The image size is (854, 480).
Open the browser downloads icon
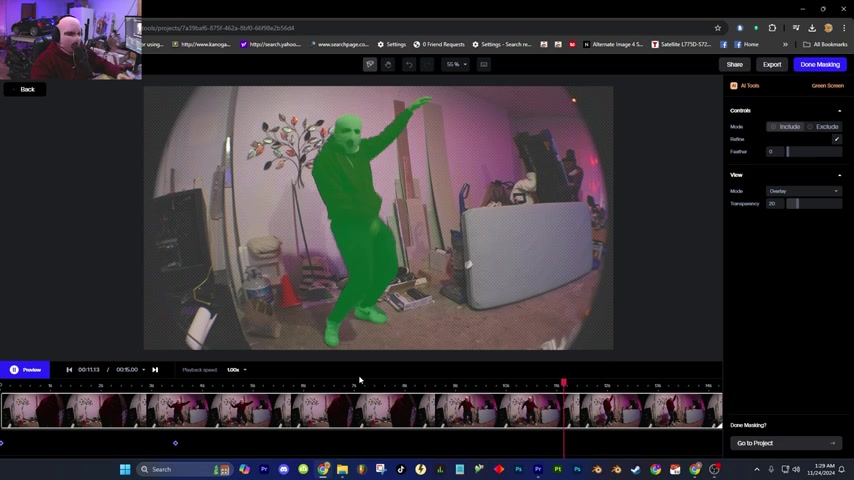point(812,28)
